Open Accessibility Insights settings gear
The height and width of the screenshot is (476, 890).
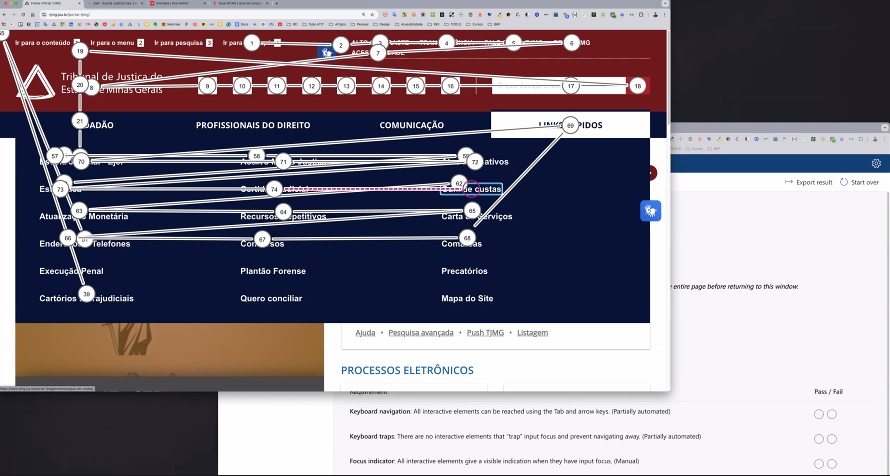pyautogui.click(x=876, y=163)
